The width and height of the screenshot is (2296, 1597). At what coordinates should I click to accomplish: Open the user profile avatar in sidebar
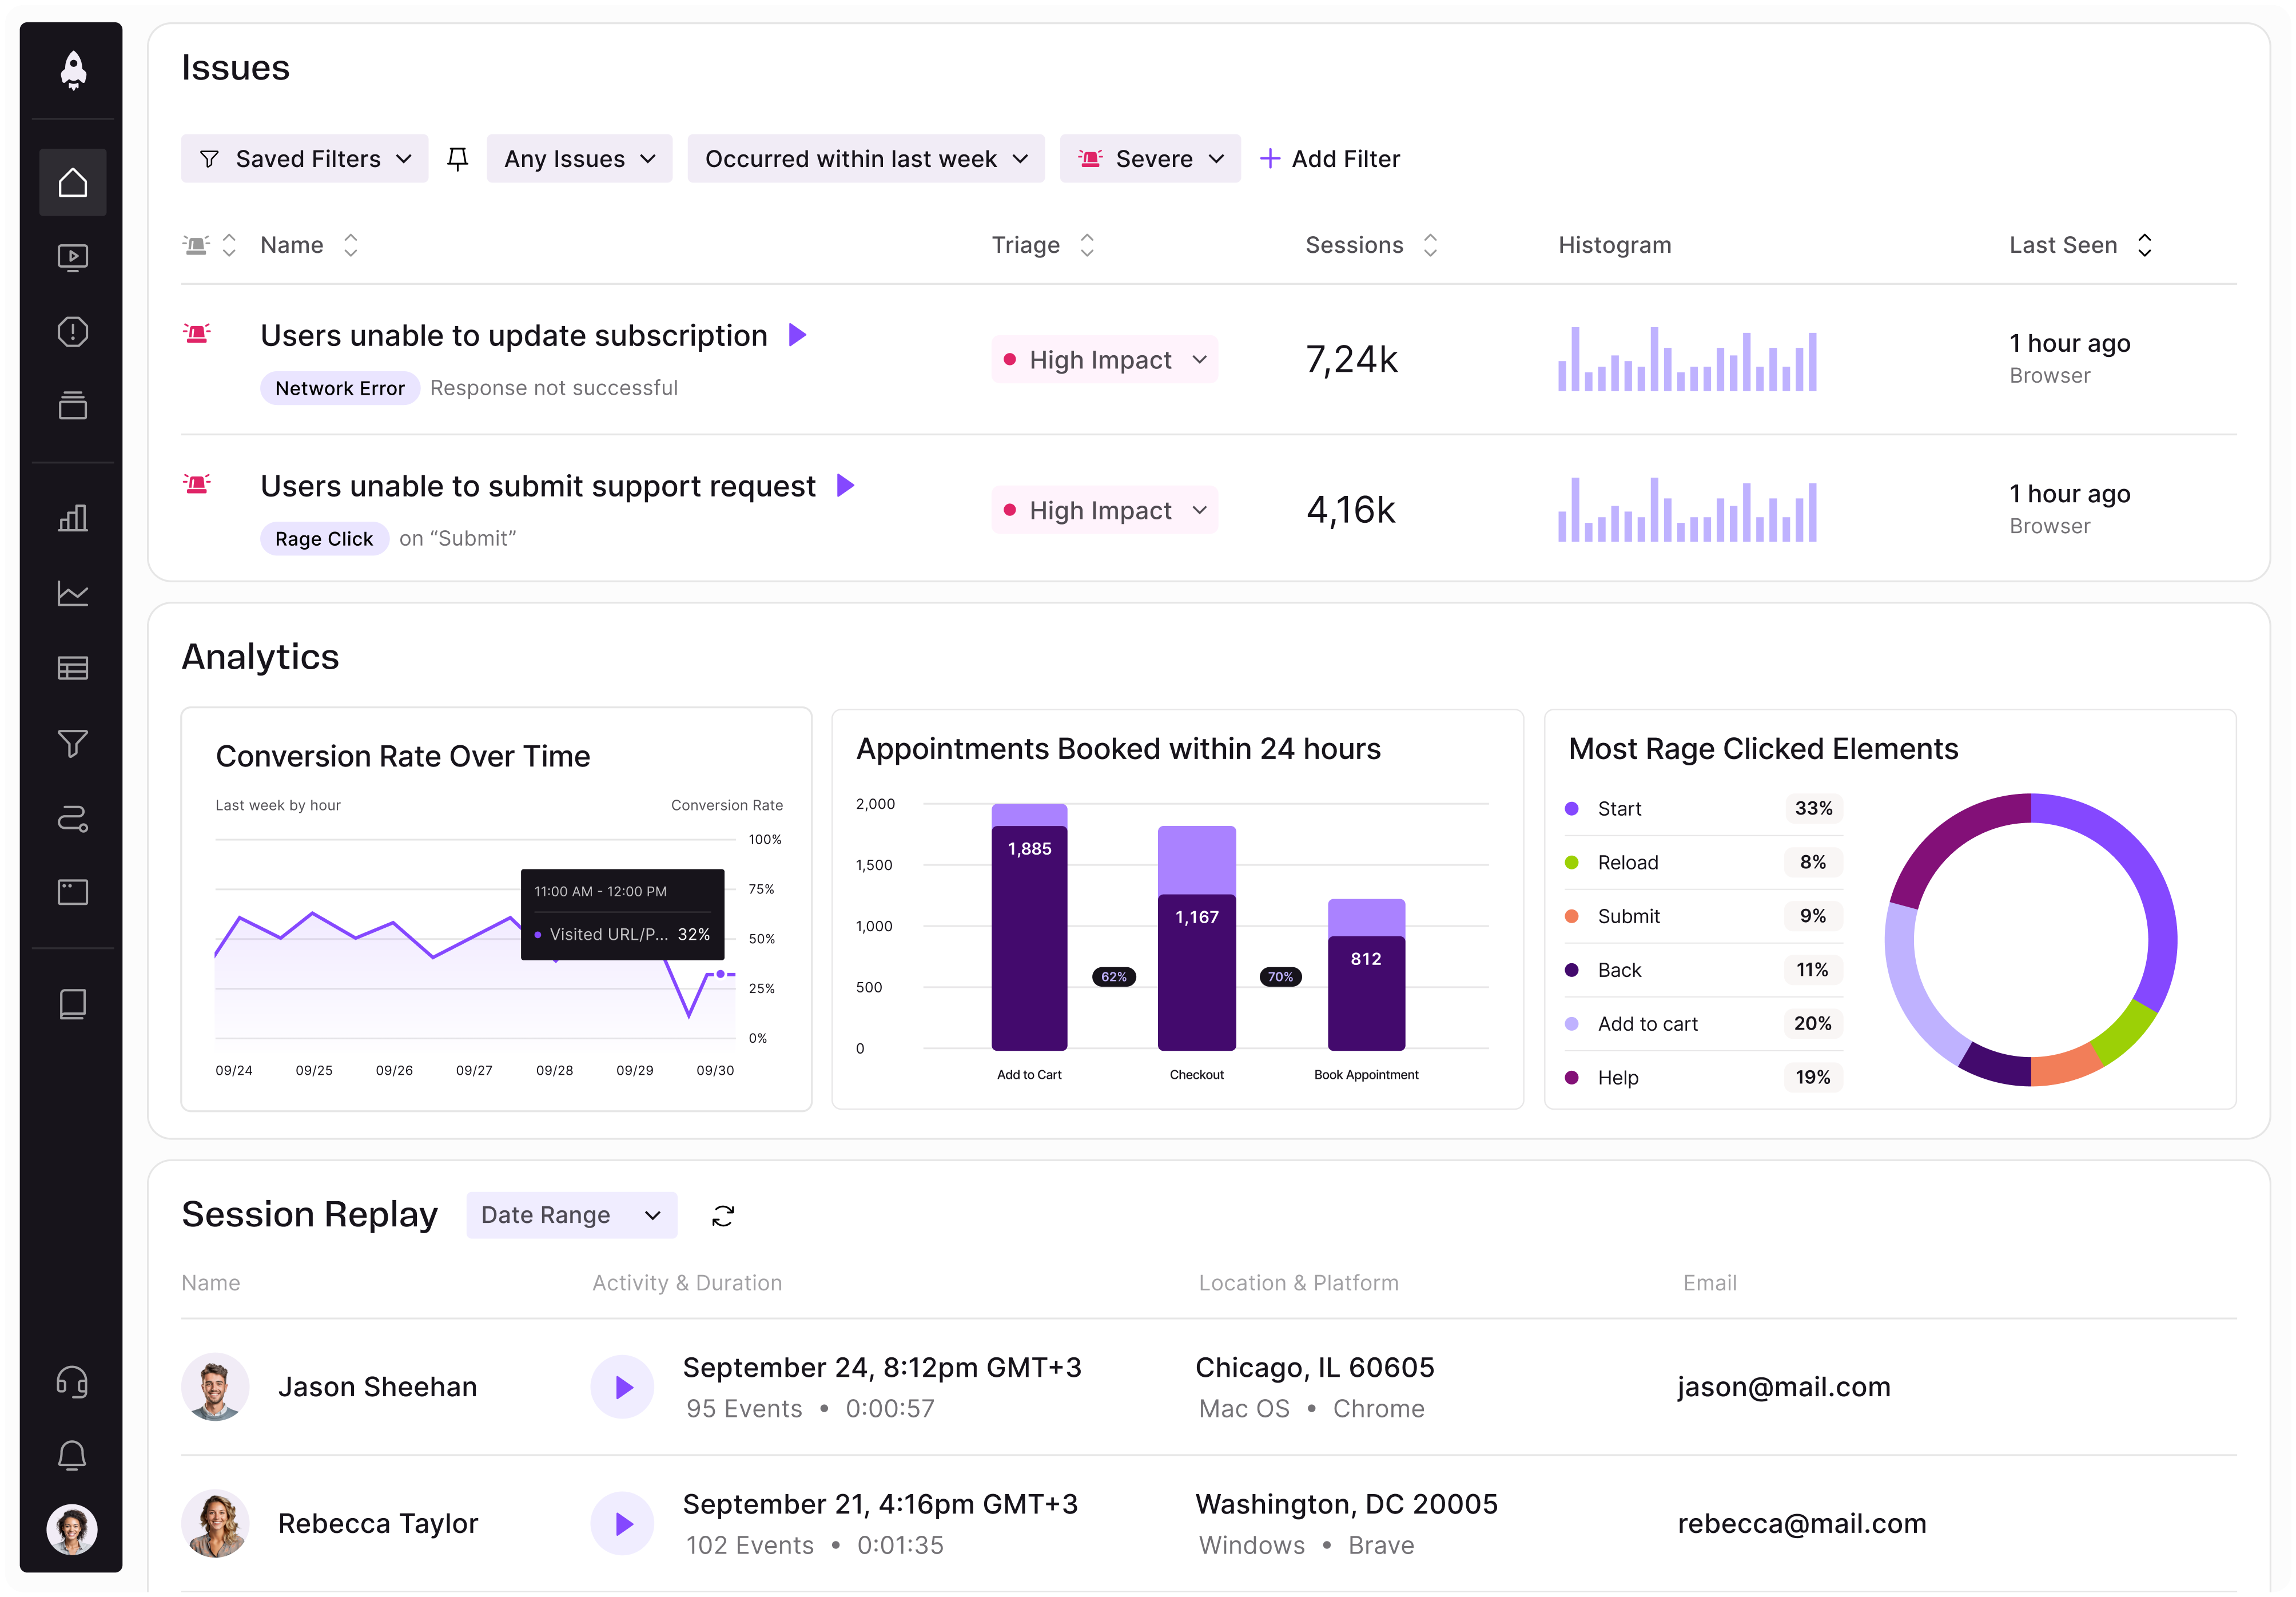pyautogui.click(x=72, y=1529)
